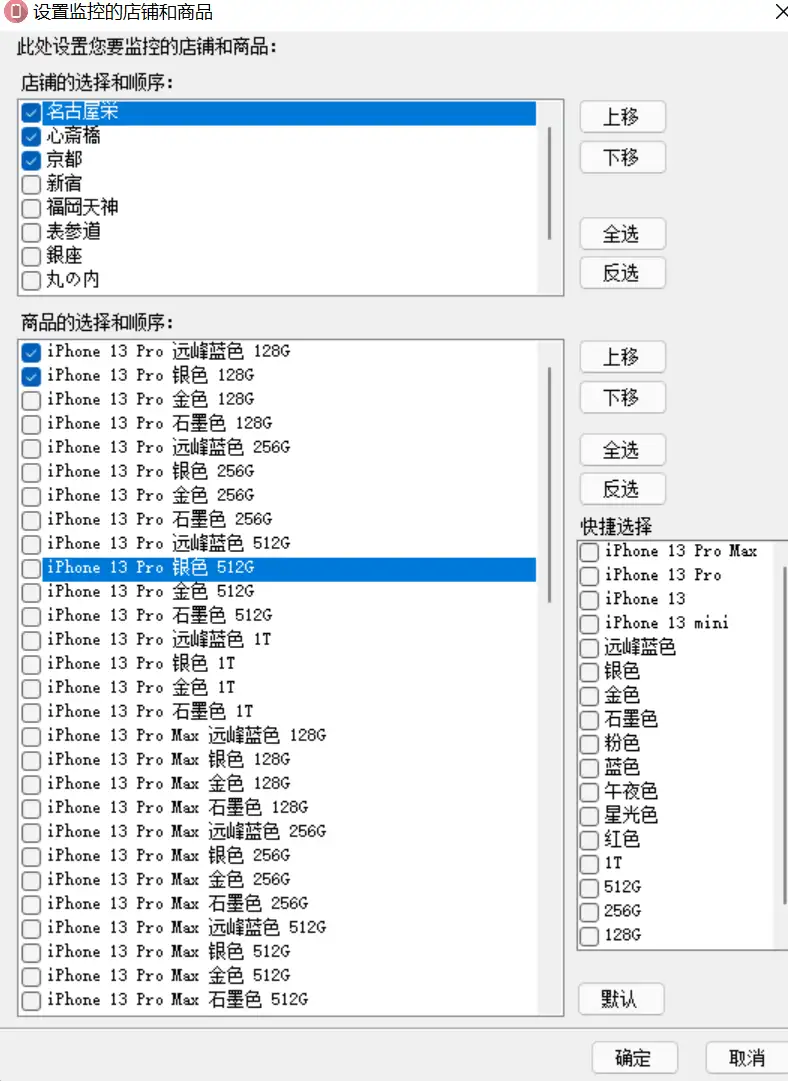Quick-select 512G storage checkbox
Image resolution: width=788 pixels, height=1081 pixels.
[589, 888]
